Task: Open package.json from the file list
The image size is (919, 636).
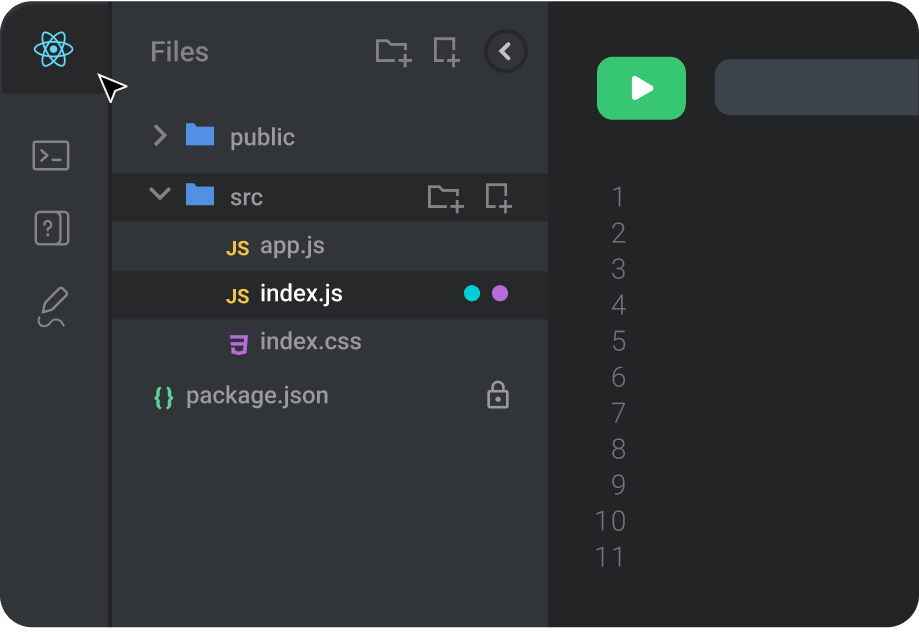Action: [x=256, y=396]
